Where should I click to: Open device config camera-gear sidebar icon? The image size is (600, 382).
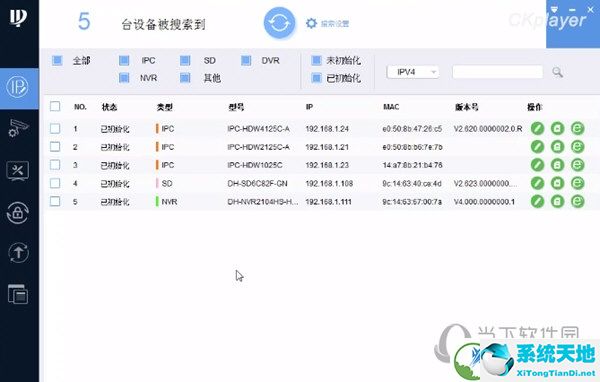(x=18, y=128)
